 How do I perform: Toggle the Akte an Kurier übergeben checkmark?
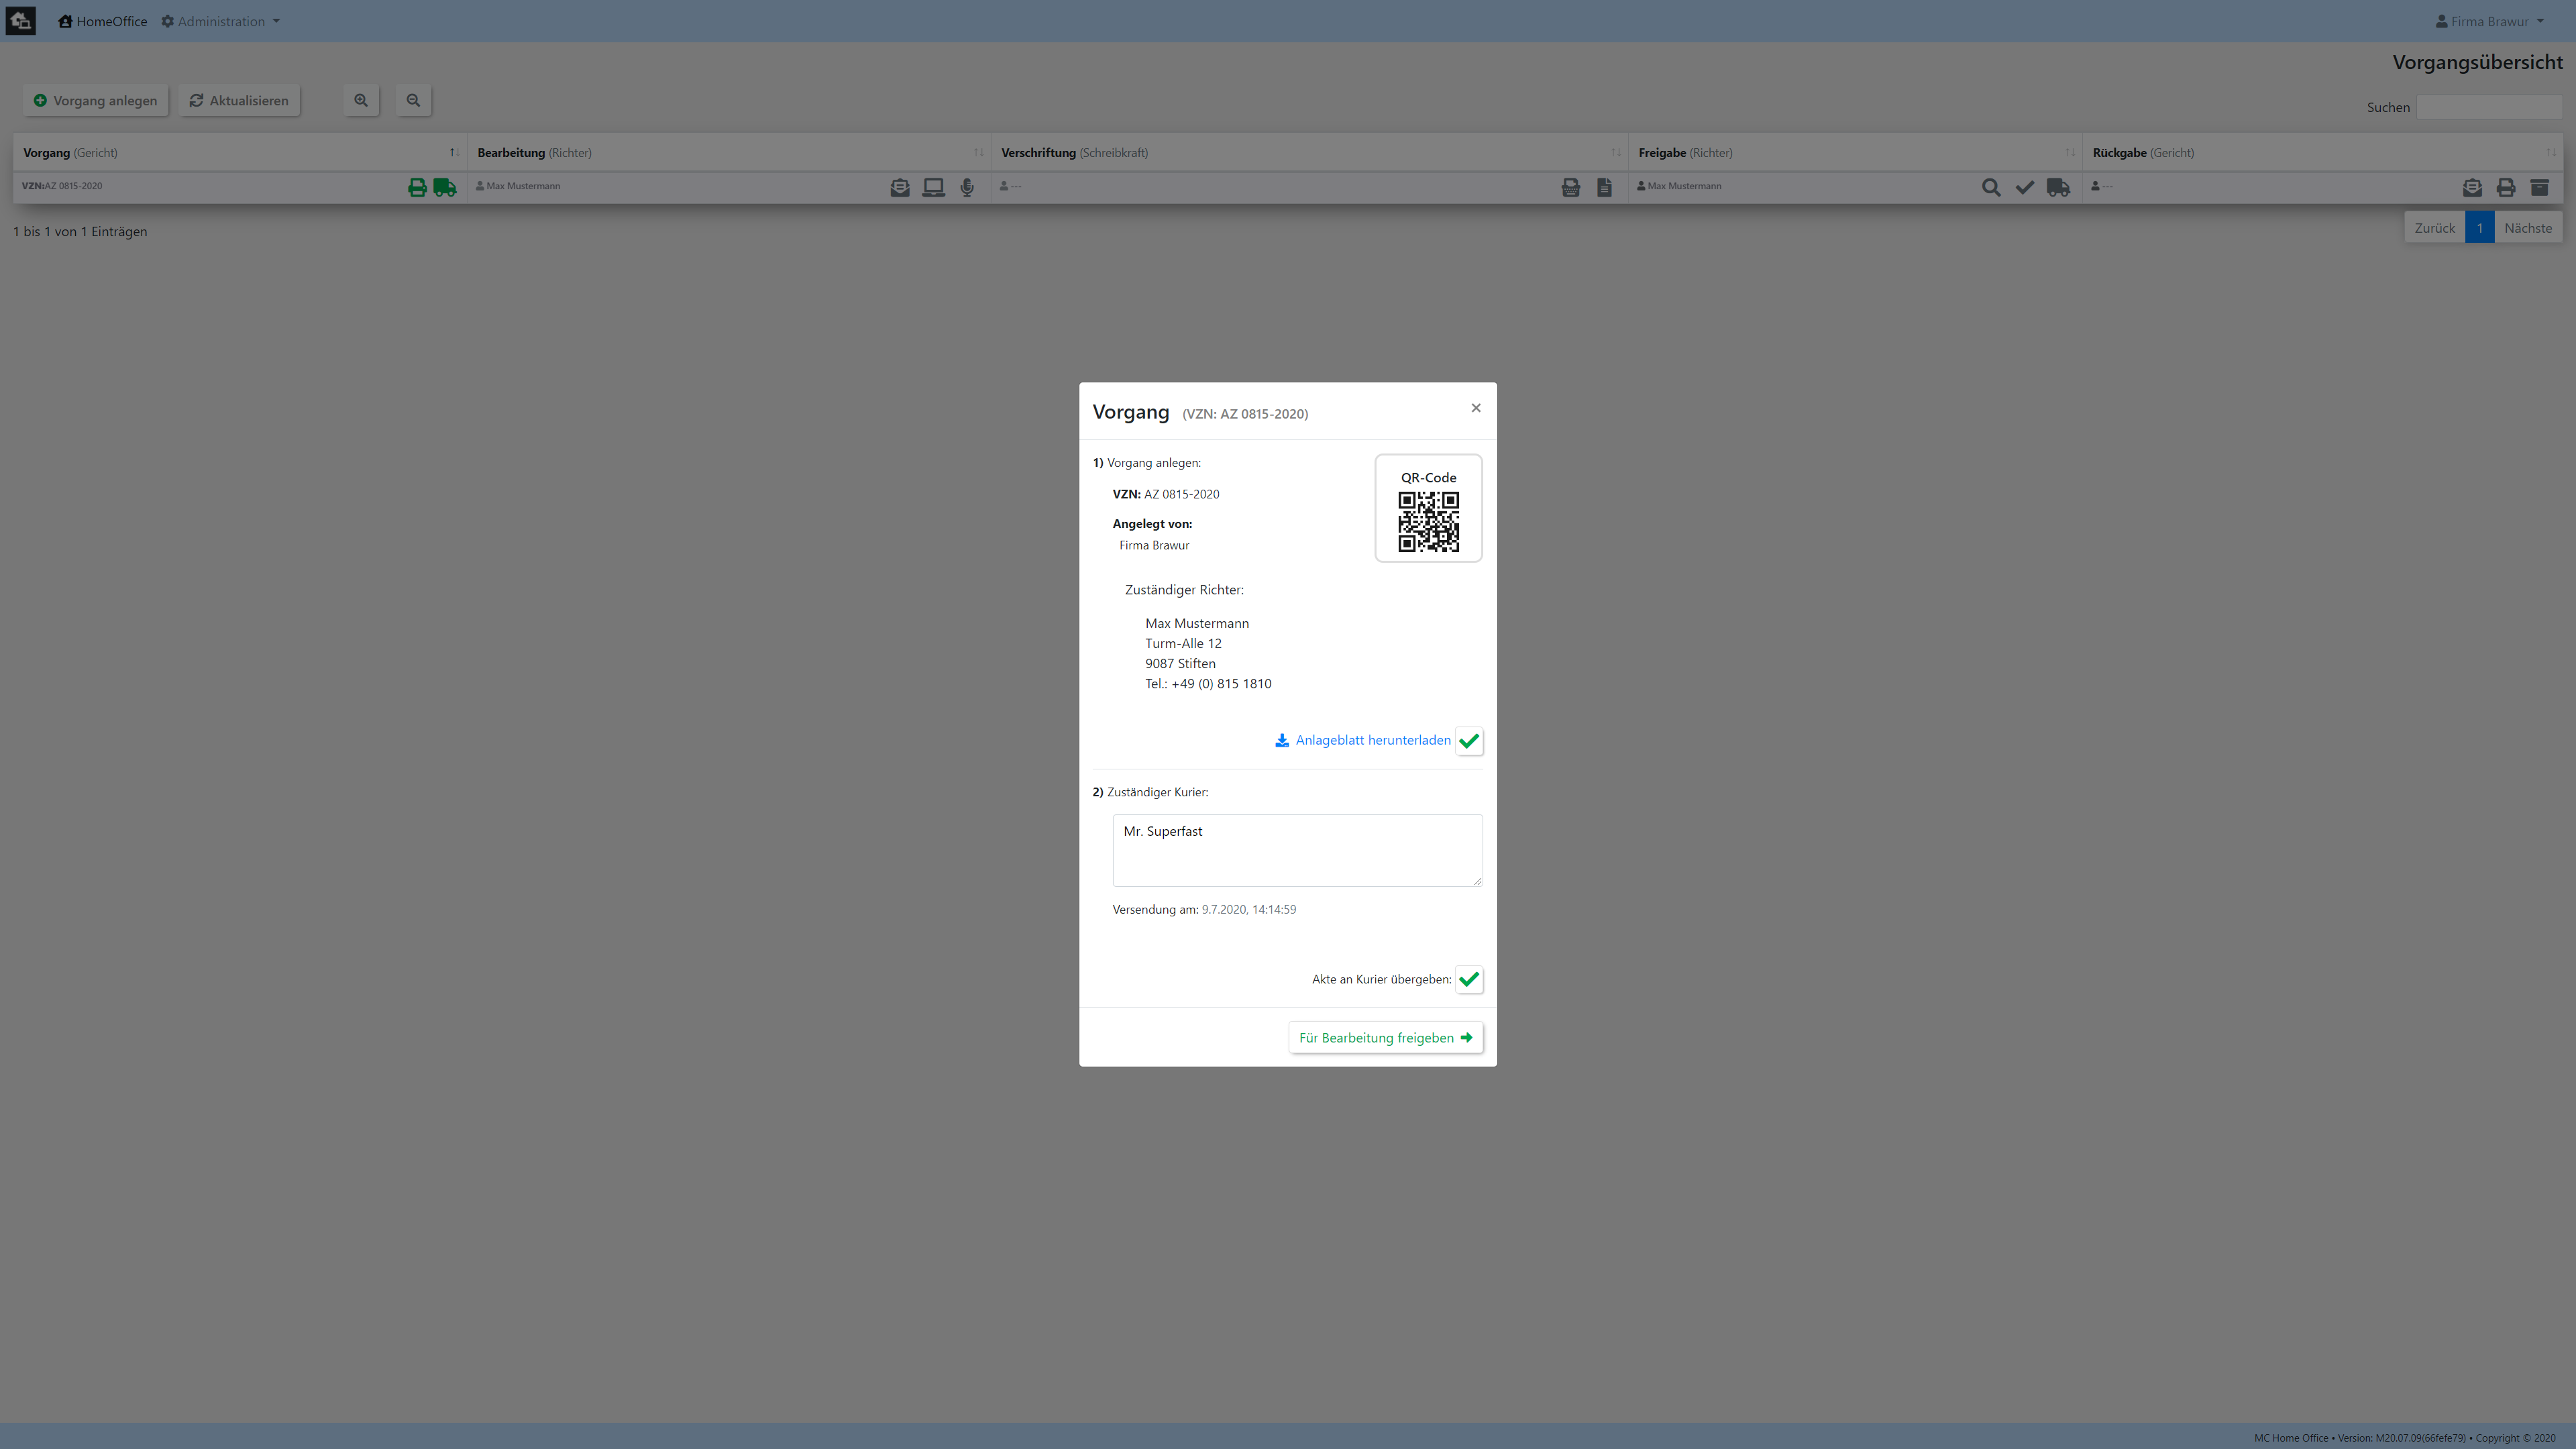coord(1468,979)
